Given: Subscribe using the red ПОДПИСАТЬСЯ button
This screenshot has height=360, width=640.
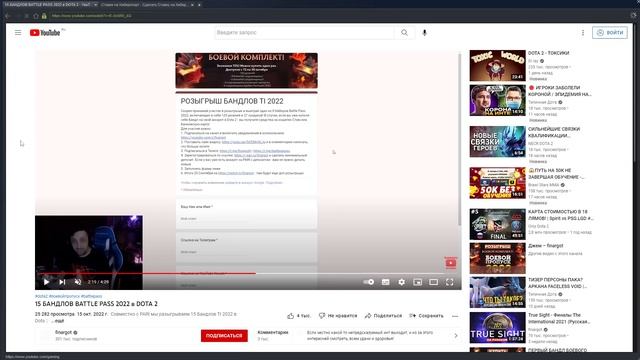Looking at the screenshot, I should [x=224, y=336].
